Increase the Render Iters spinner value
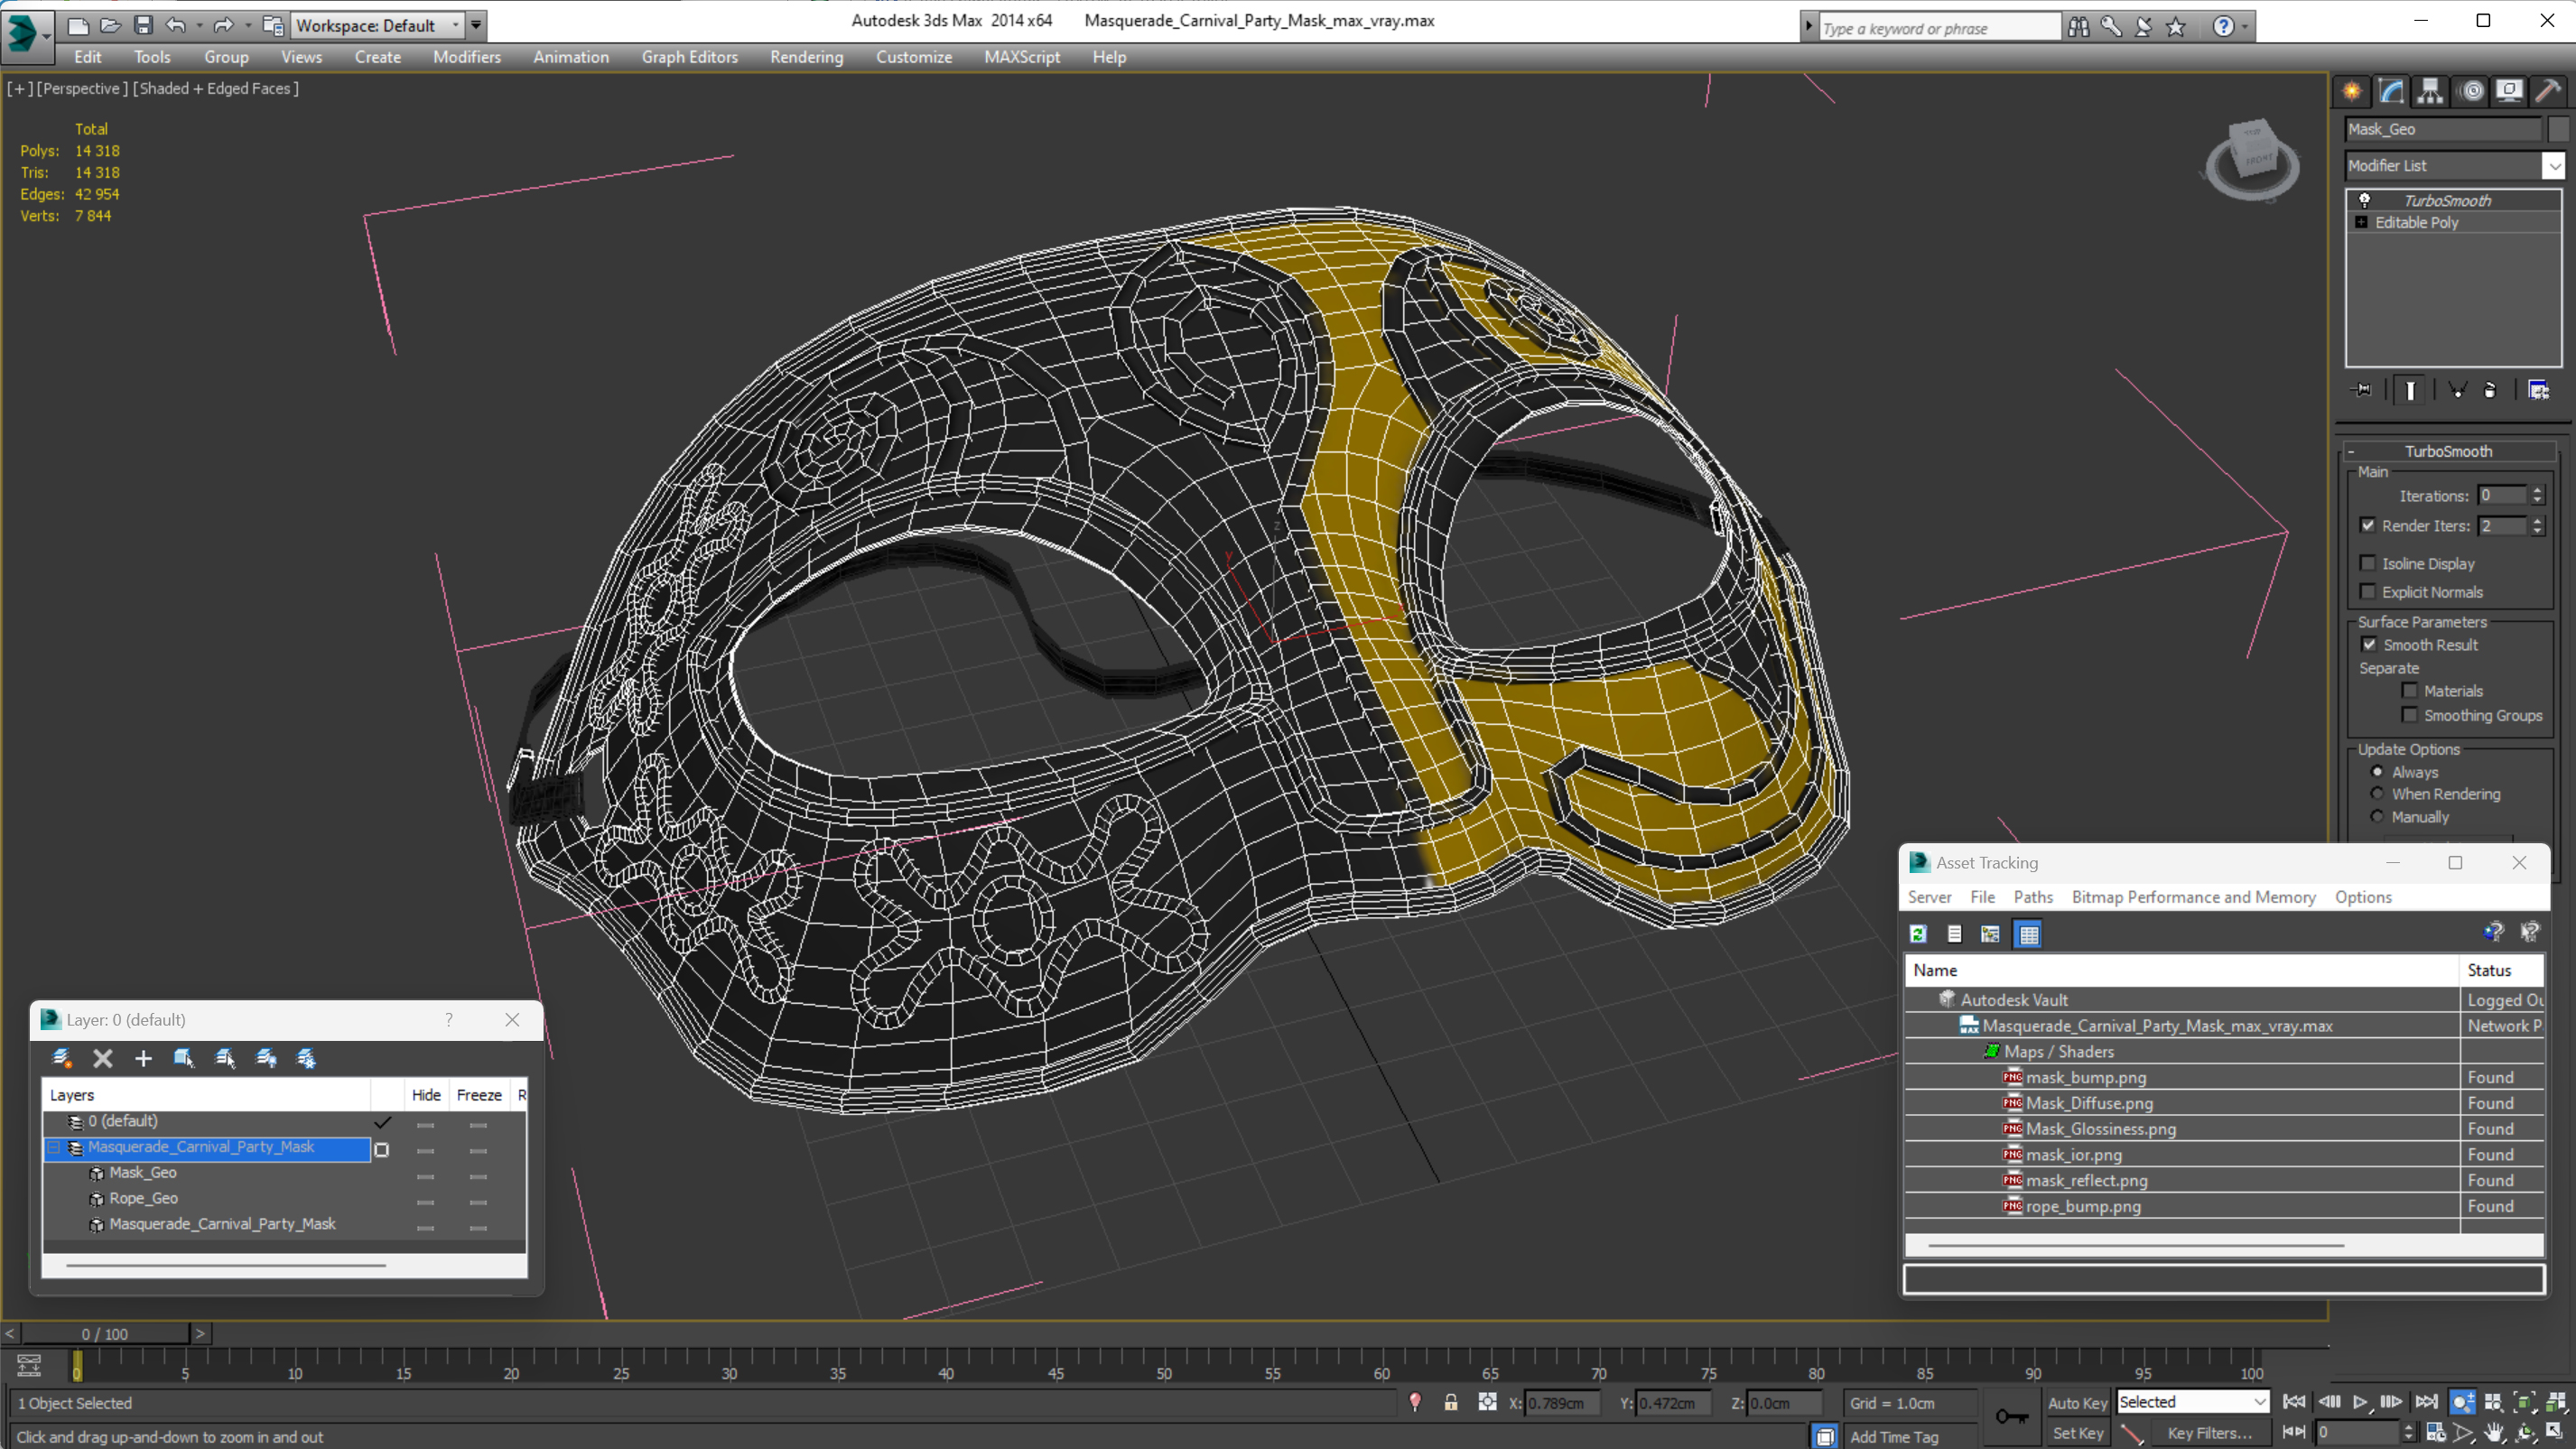 2537,520
